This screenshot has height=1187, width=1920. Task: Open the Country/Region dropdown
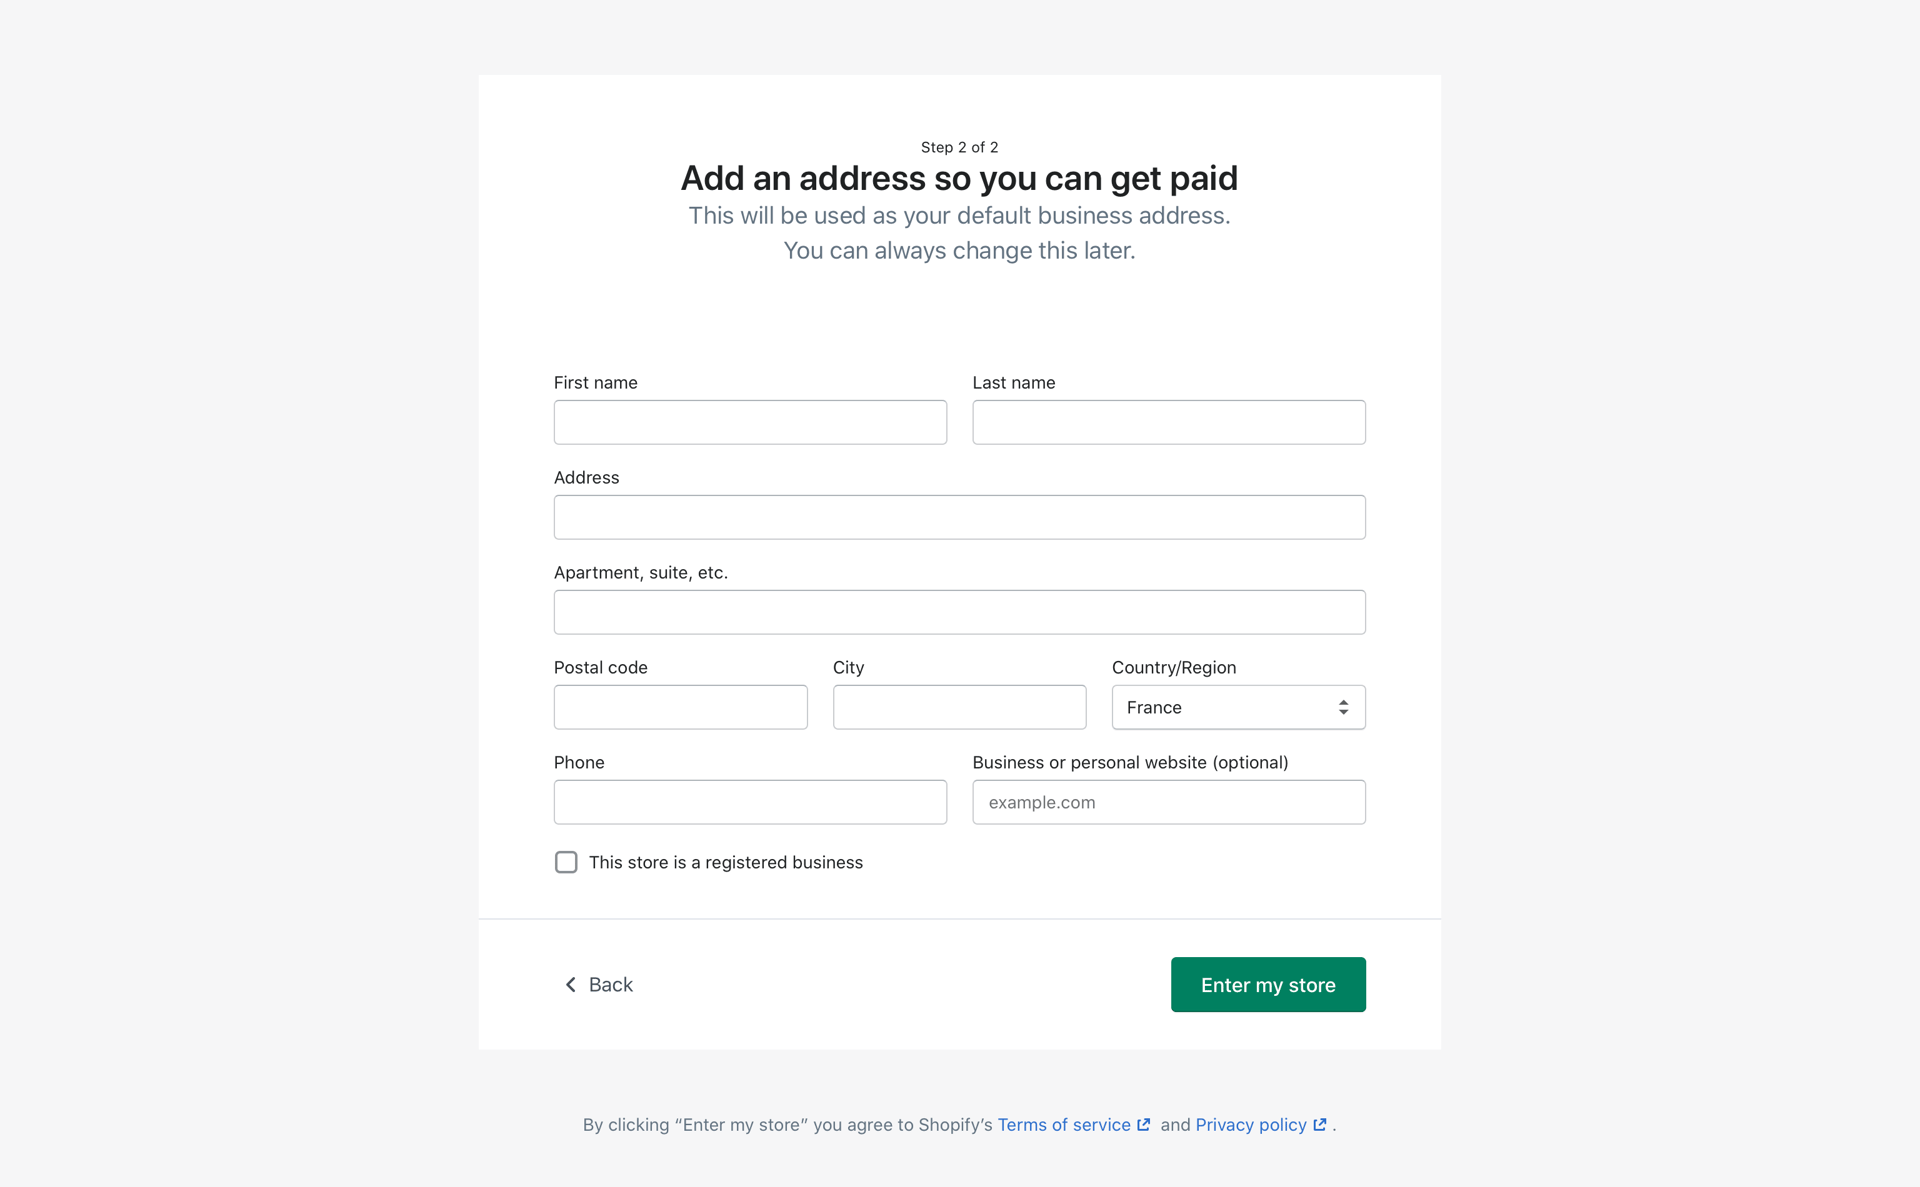tap(1237, 707)
